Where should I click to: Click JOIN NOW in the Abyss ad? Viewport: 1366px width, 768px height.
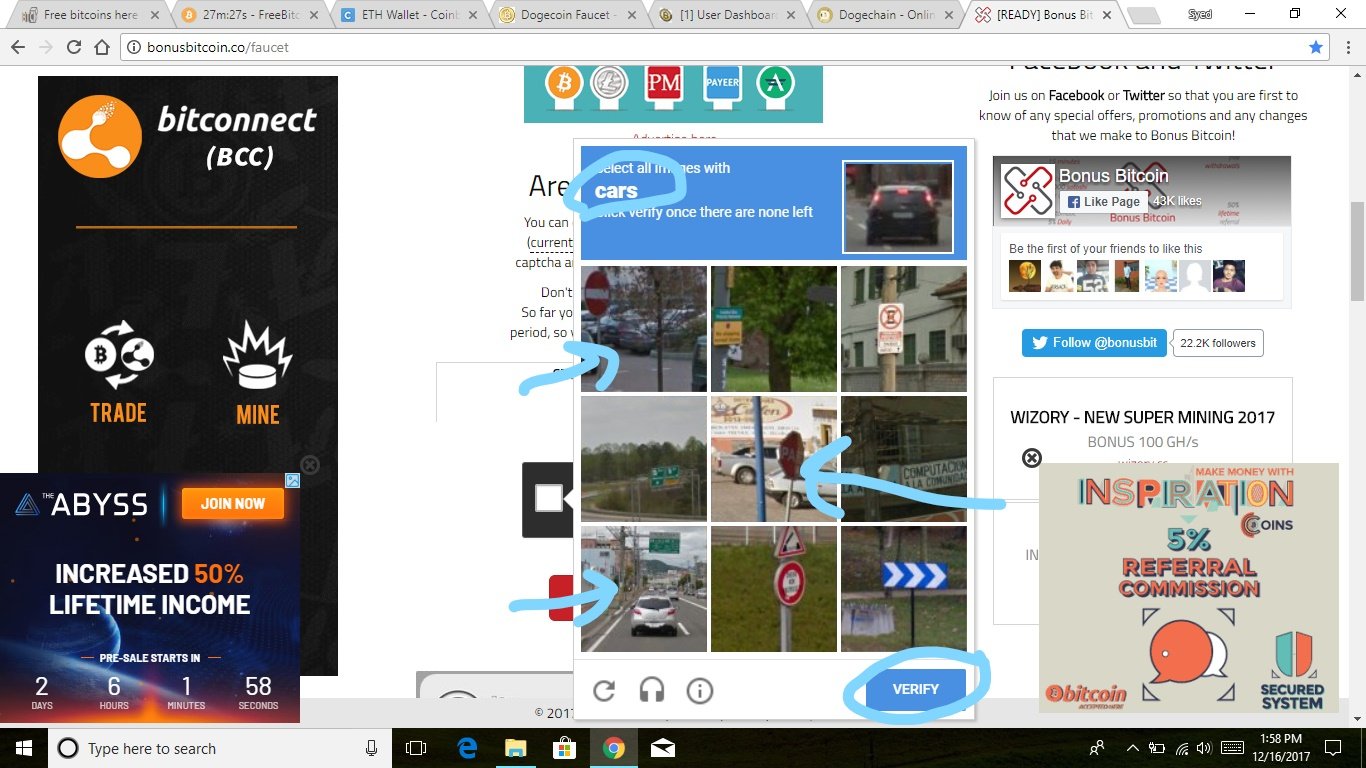pos(233,503)
